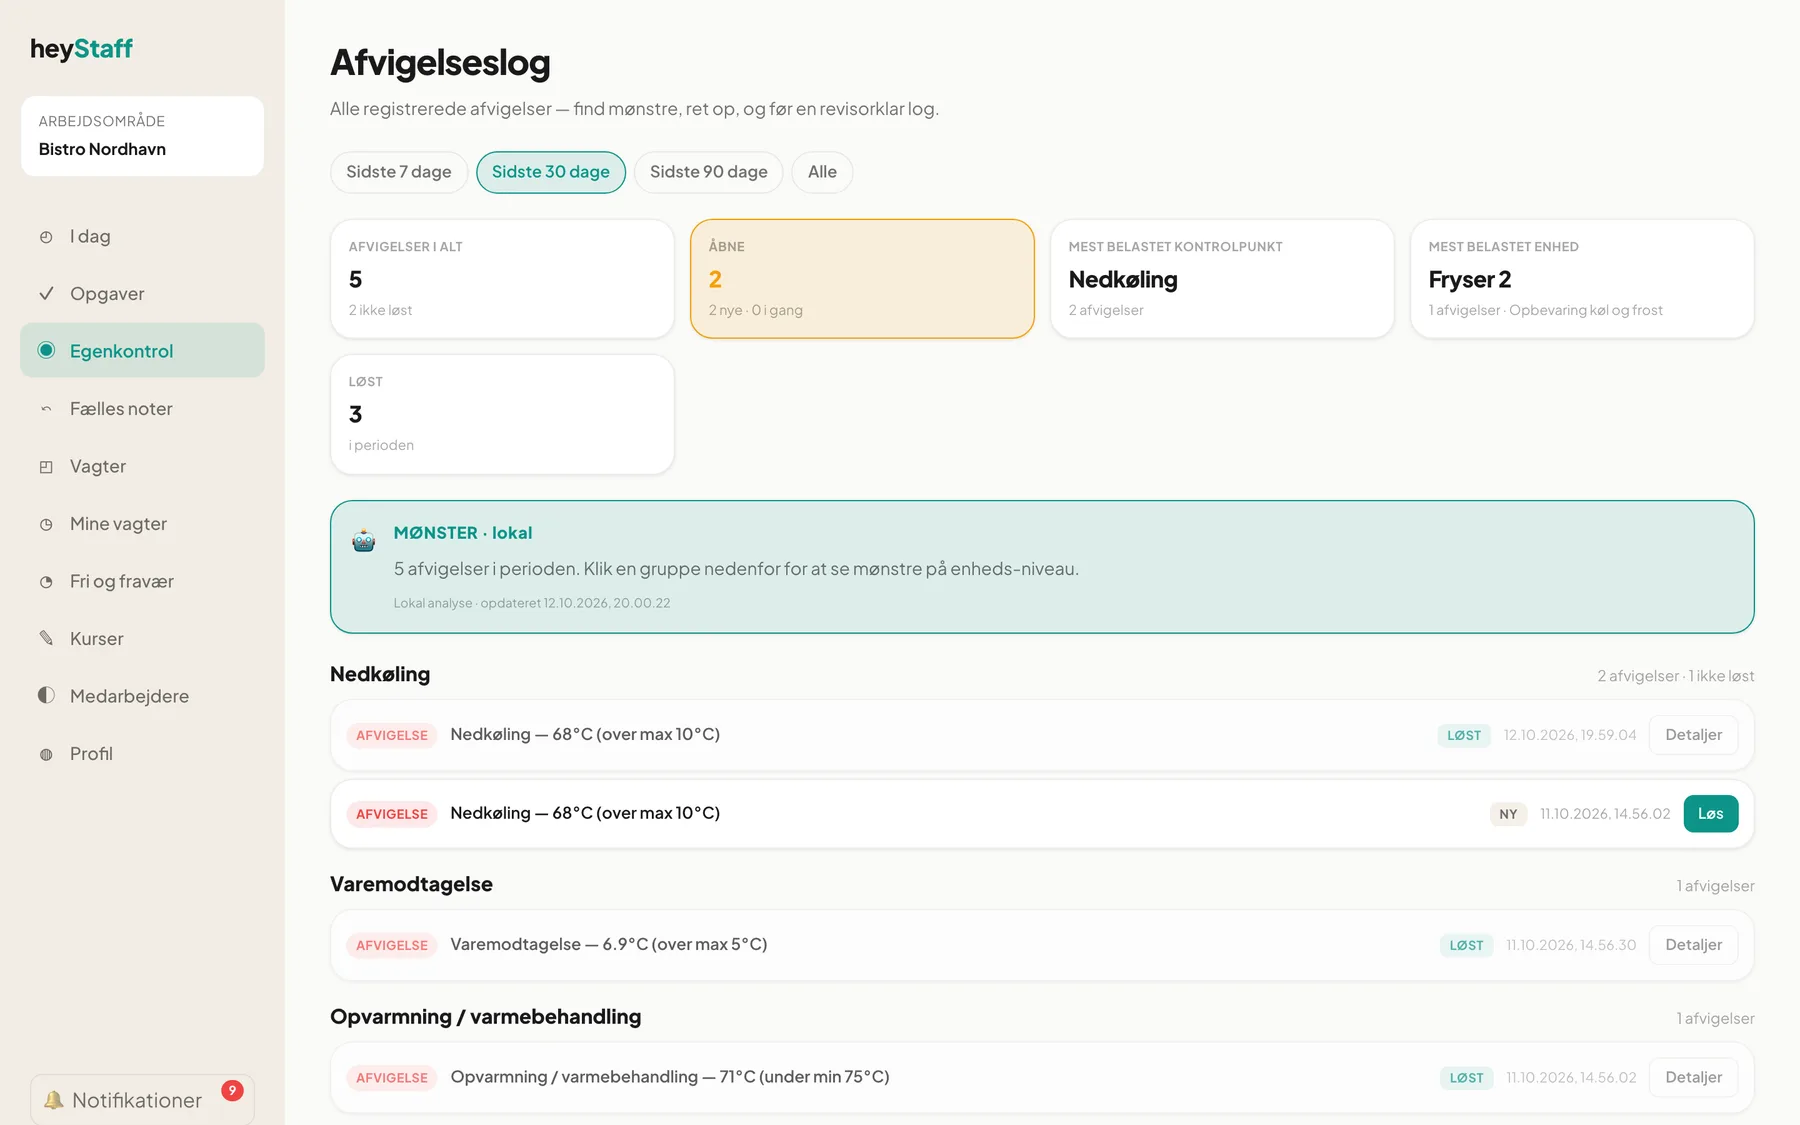This screenshot has width=1800, height=1125.
Task: Click the NY status badge
Action: 1508,814
